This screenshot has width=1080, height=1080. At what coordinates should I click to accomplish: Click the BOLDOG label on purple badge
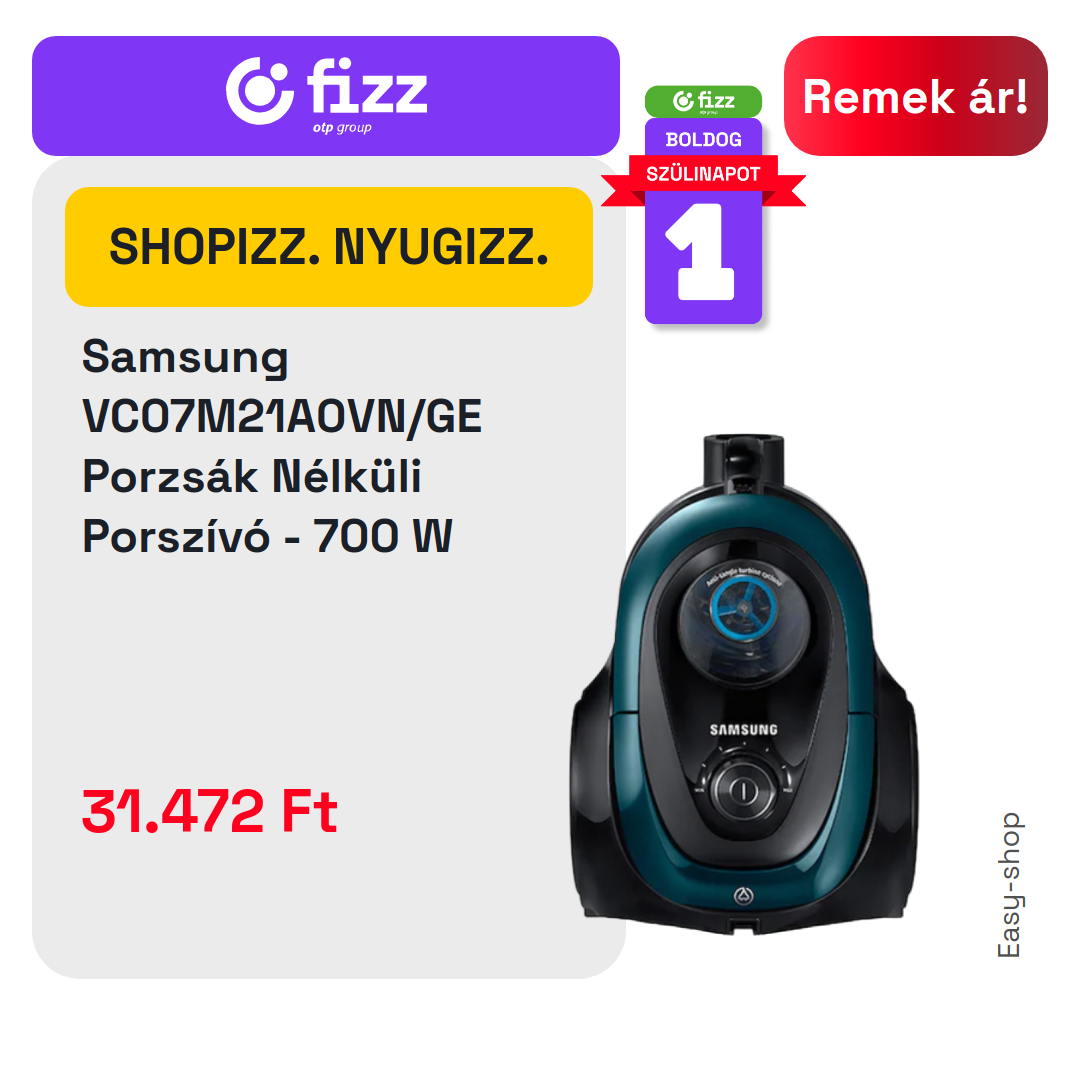703,140
